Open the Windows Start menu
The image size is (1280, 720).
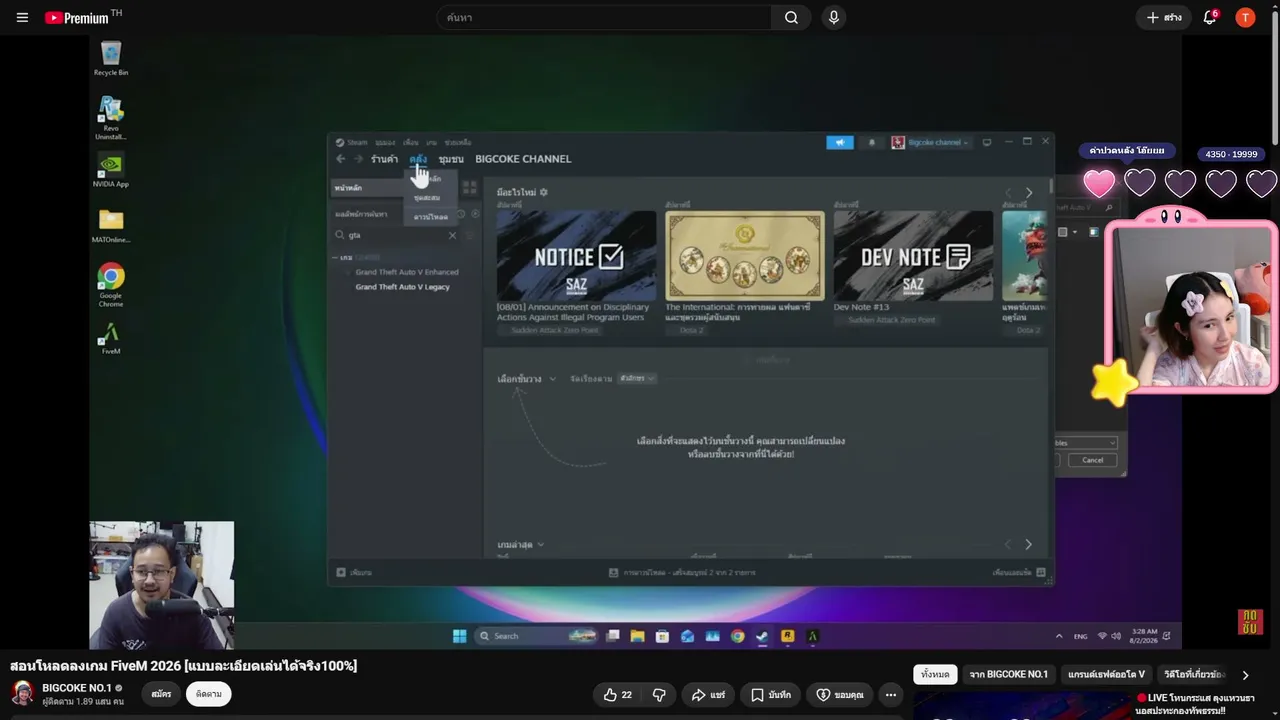(459, 636)
